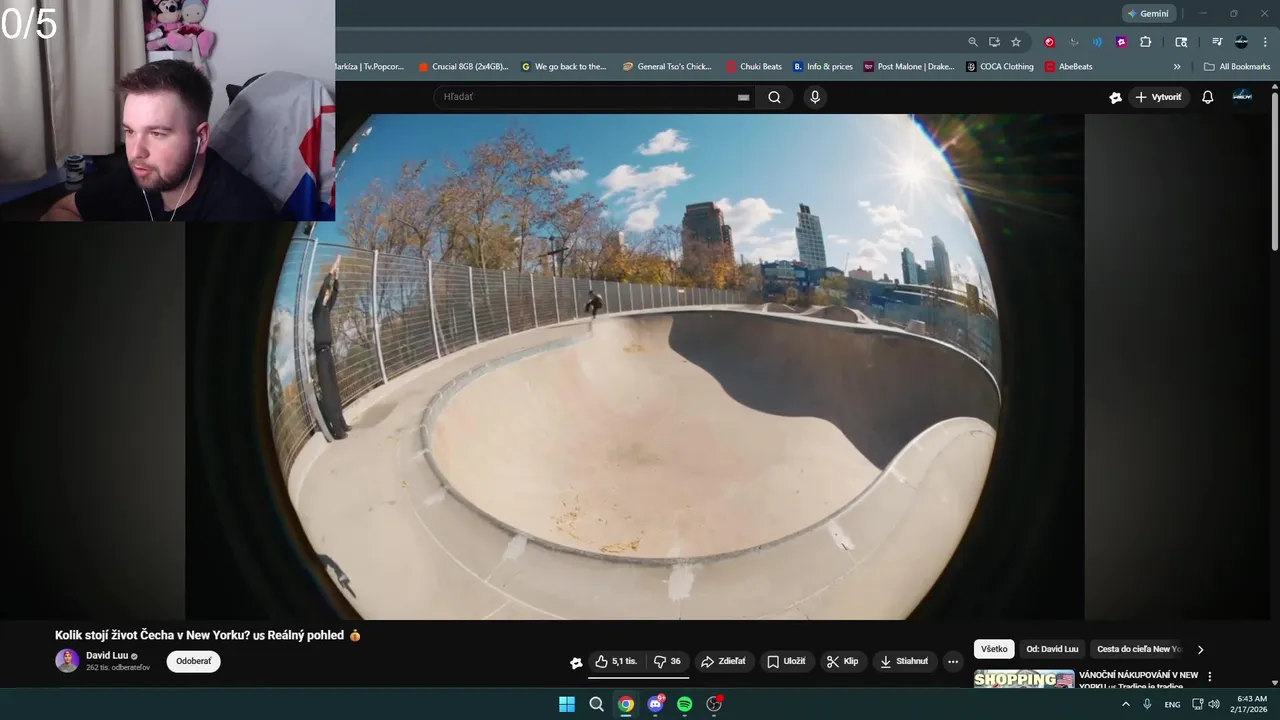Open the YouTube account avatar menu

coord(1242,96)
